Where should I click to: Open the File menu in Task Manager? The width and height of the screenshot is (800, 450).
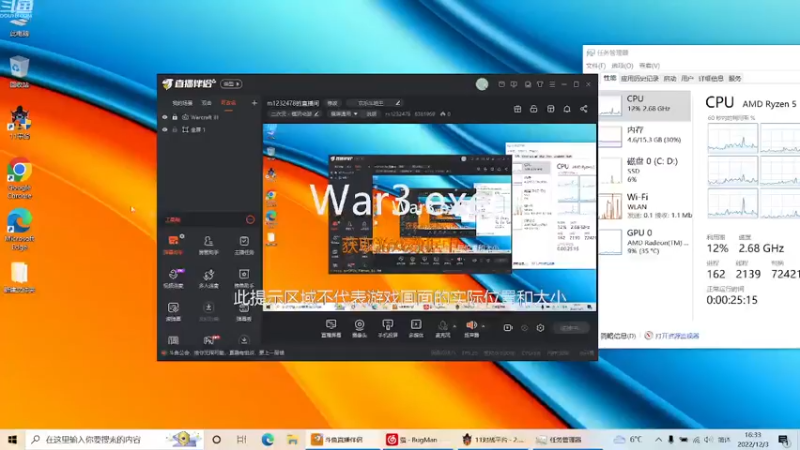tap(595, 66)
